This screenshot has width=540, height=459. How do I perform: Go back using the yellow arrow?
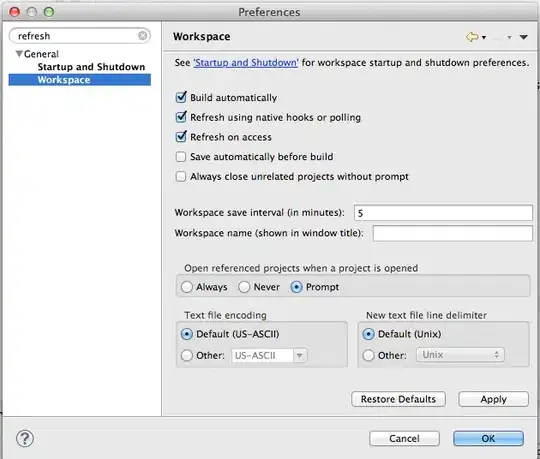coord(472,36)
